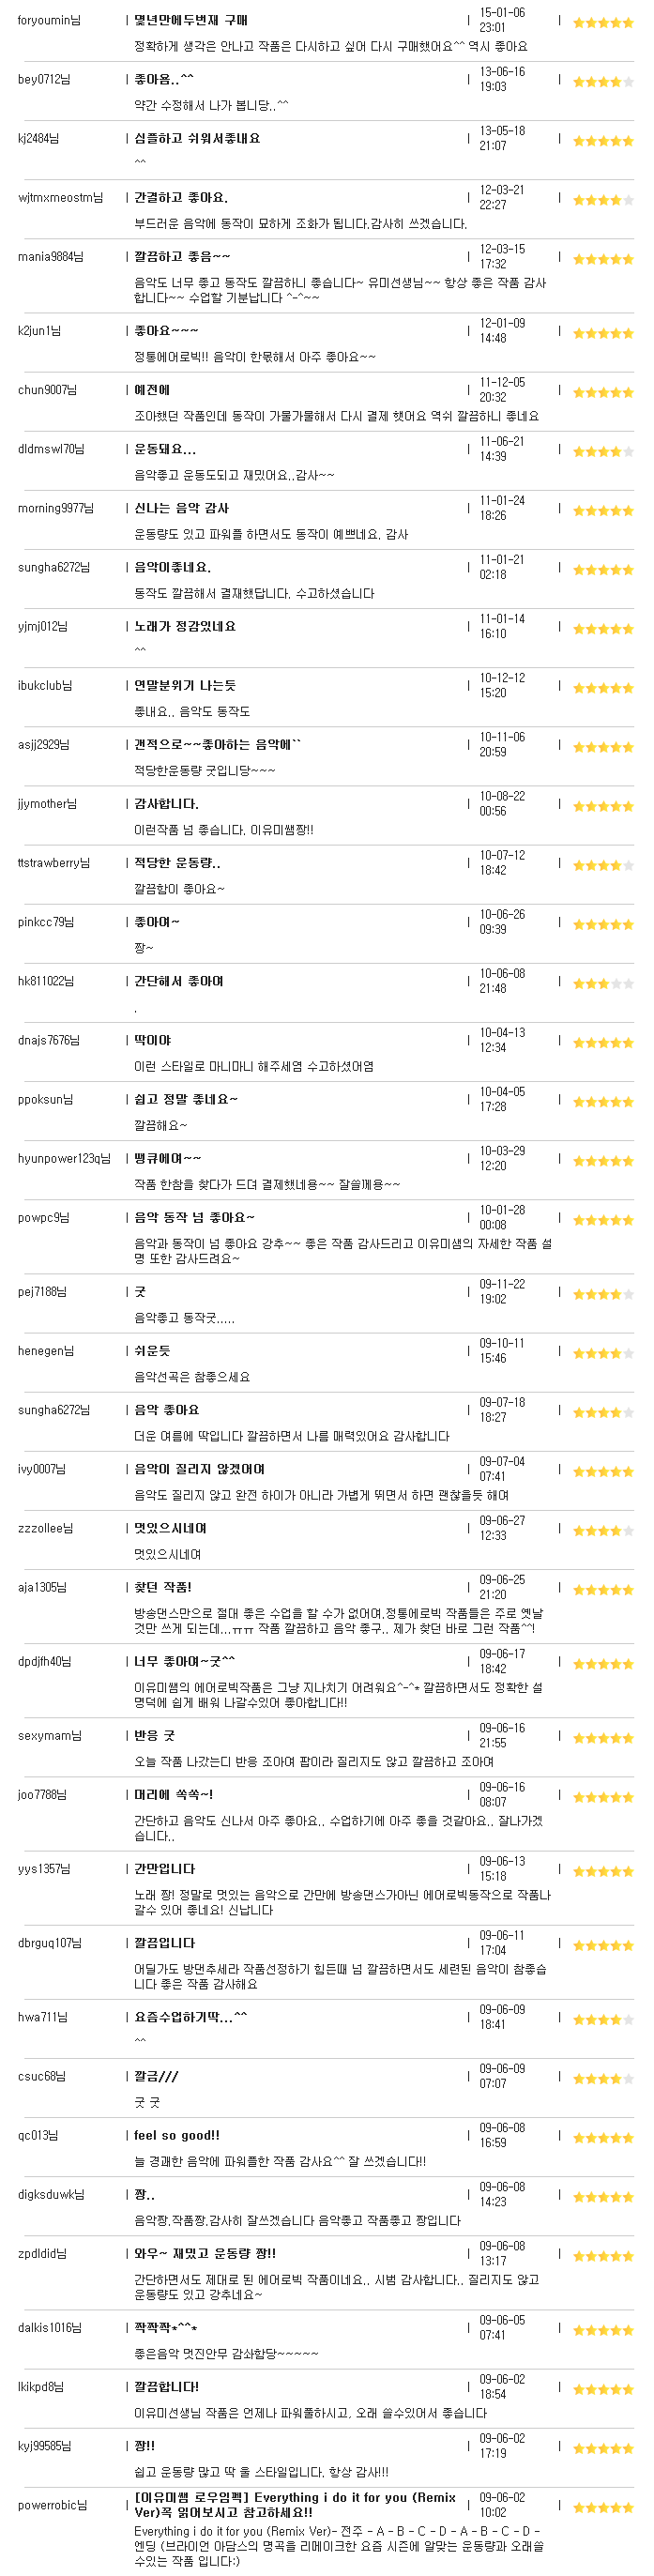This screenshot has height=2576, width=654.
Task: Click the review text under qc013's title
Action: point(280,2161)
